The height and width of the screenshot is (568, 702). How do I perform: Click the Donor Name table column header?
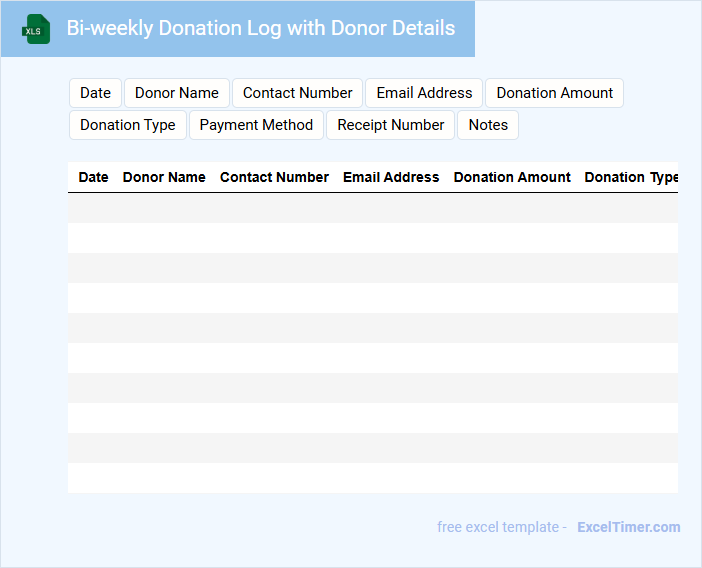(x=164, y=177)
